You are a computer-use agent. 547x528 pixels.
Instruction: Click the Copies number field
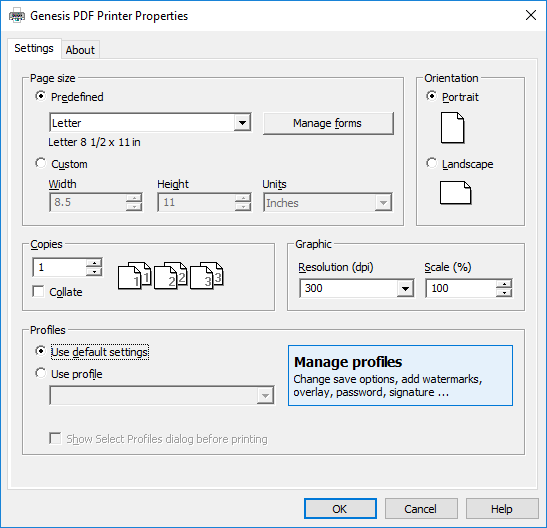coord(59,267)
